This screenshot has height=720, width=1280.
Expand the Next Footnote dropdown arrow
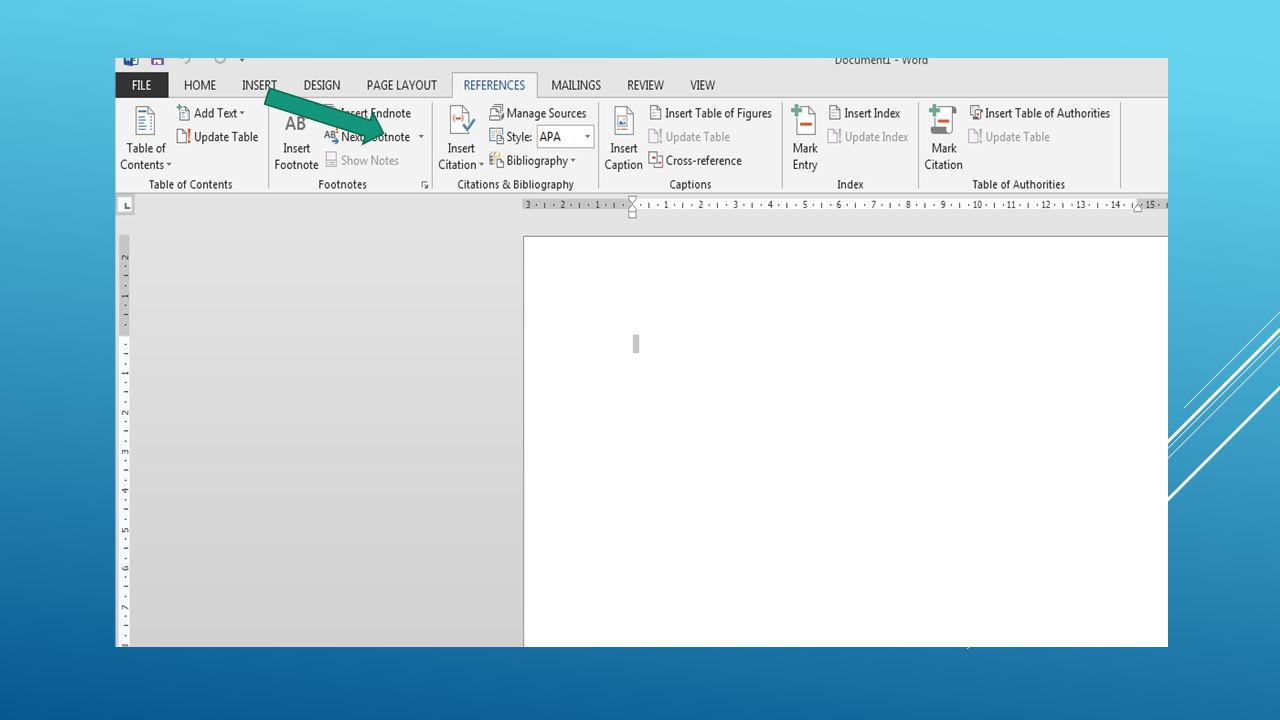pyautogui.click(x=421, y=137)
